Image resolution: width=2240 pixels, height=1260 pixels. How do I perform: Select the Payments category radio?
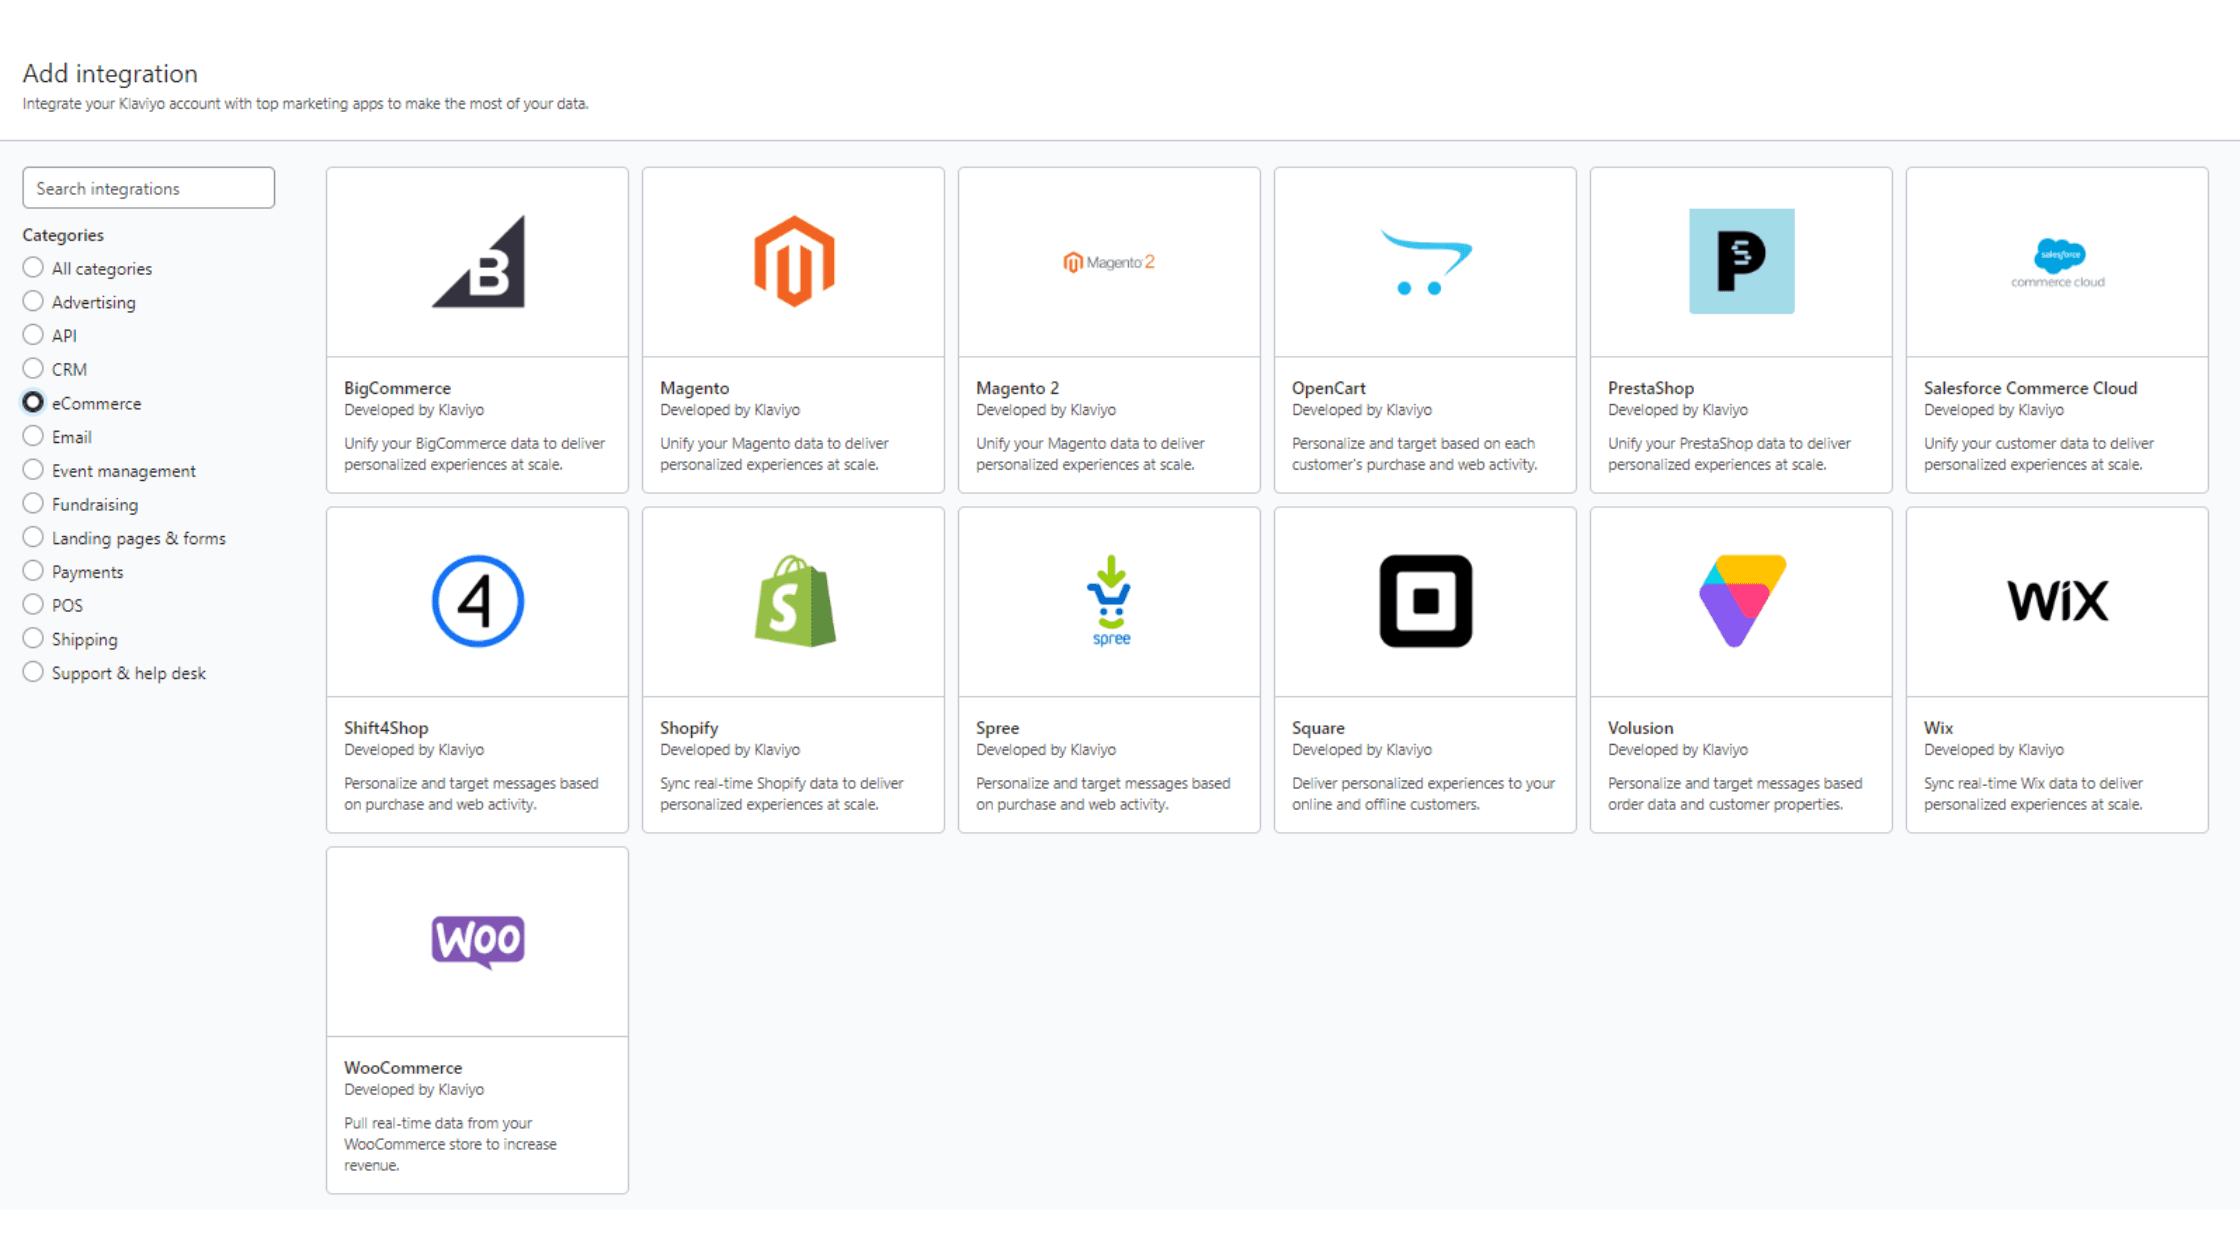click(x=33, y=571)
